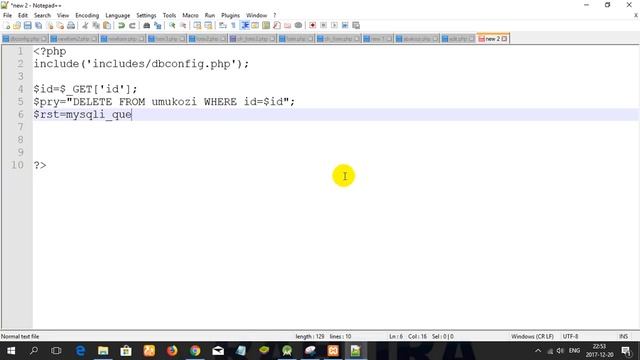Image resolution: width=640 pixels, height=360 pixels.
Task: Toggle synchronize horizontal scrolling
Action: [x=208, y=25]
